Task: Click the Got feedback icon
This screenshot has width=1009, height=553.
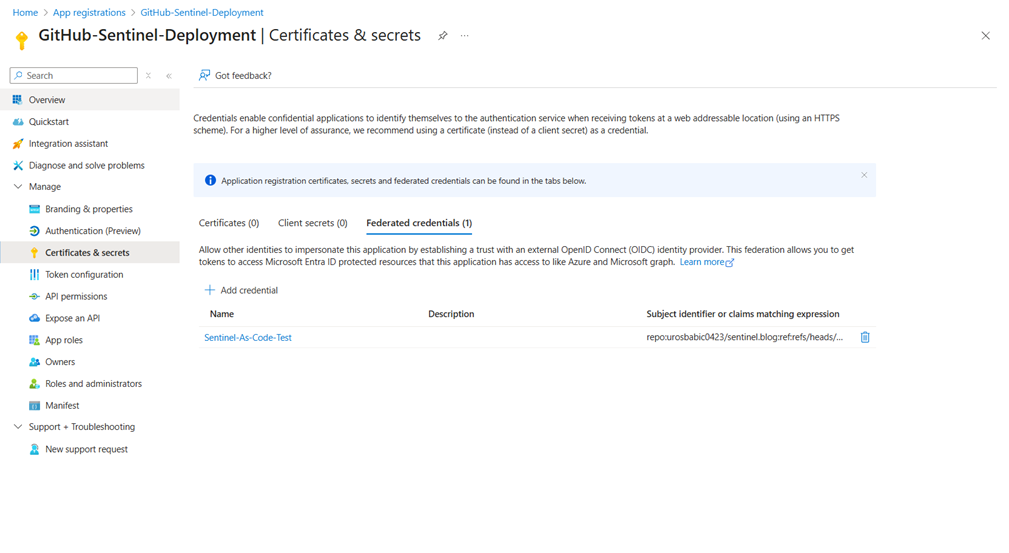Action: click(205, 76)
